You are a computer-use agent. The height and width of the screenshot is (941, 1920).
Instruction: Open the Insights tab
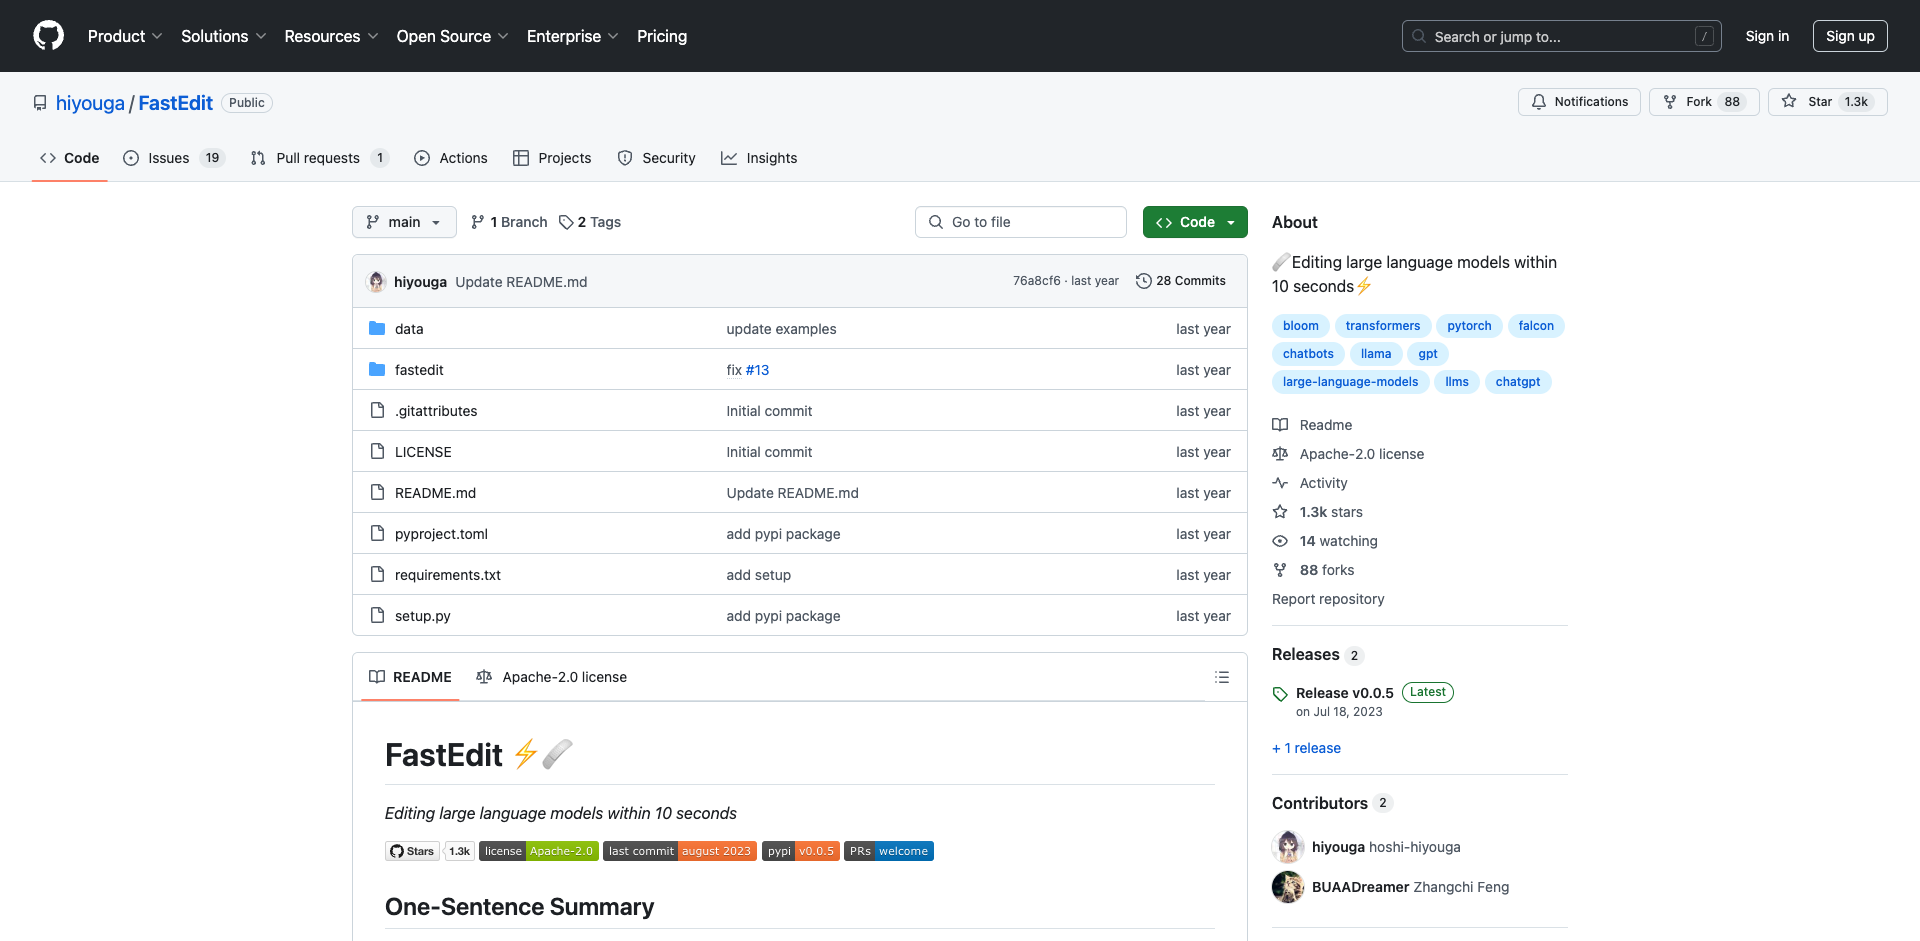[x=759, y=158]
